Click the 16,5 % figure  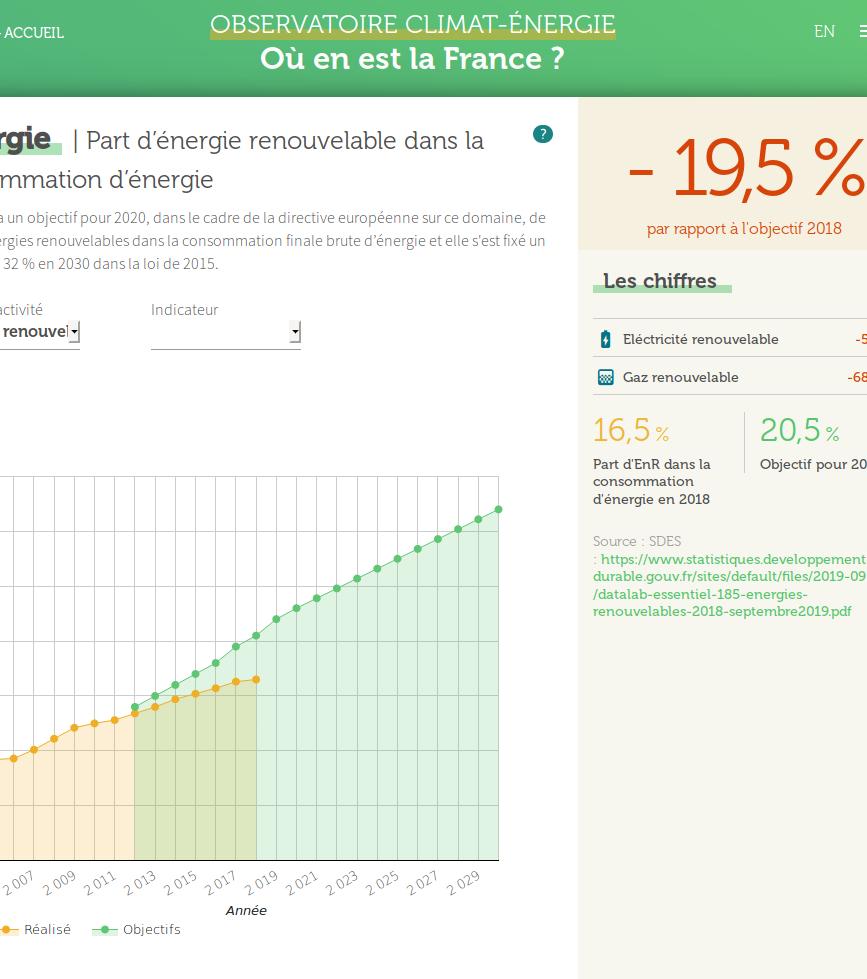(x=631, y=430)
